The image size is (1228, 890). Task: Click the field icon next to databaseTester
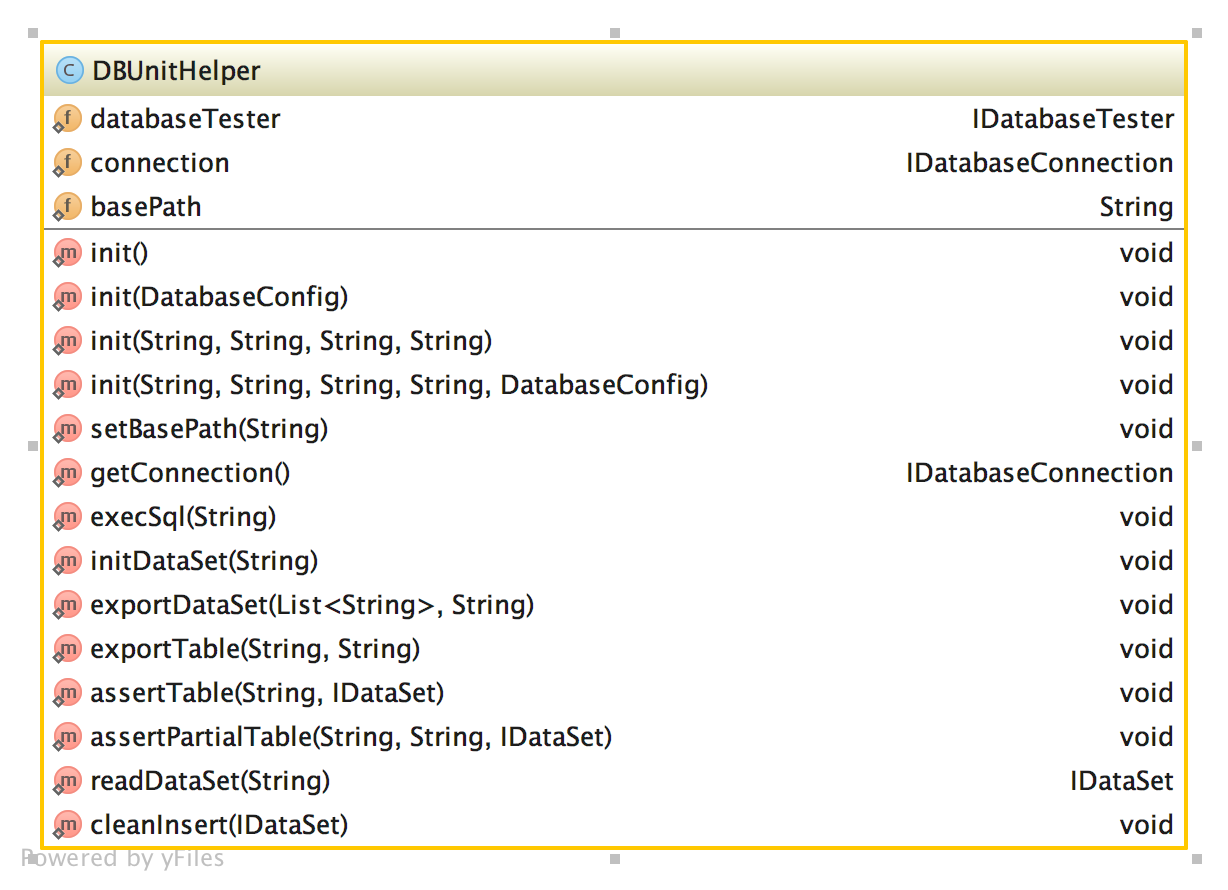(x=67, y=119)
